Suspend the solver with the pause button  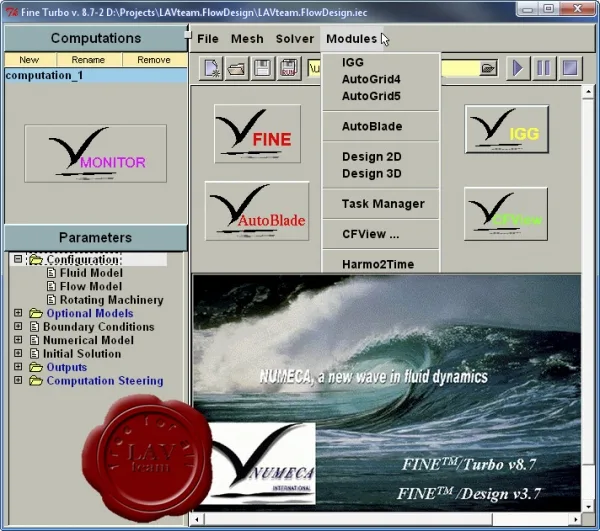pyautogui.click(x=544, y=68)
